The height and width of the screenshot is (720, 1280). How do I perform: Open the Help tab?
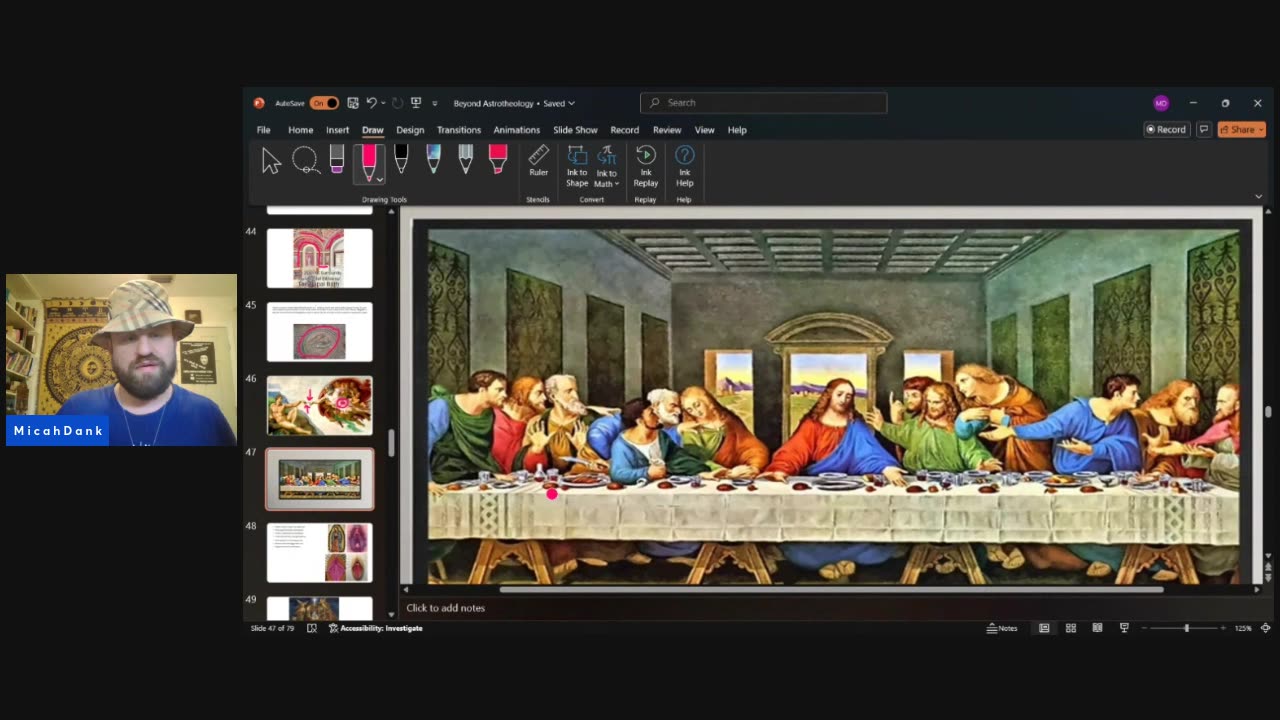point(737,130)
